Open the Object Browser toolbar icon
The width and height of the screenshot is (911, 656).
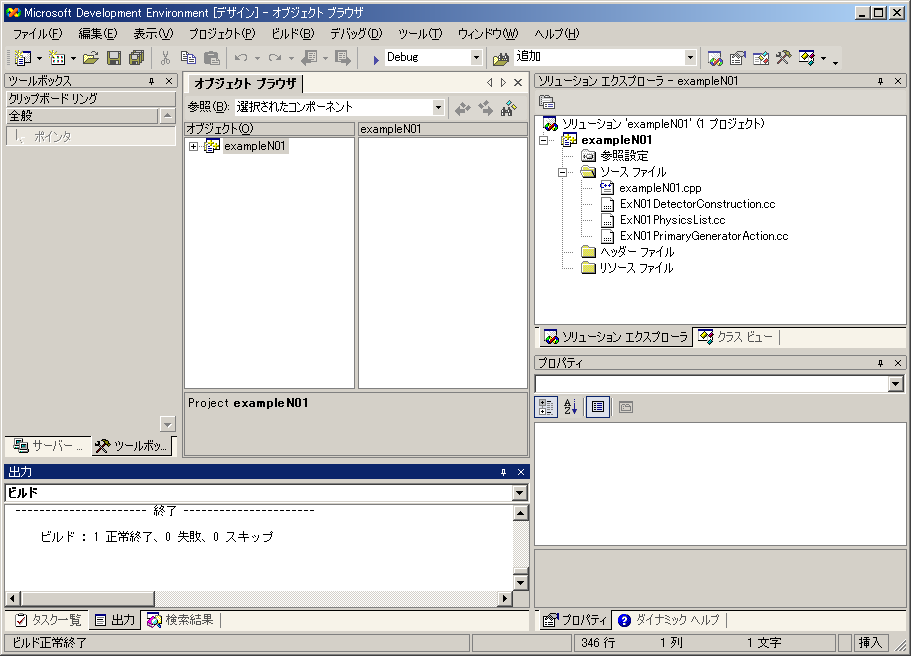(761, 58)
